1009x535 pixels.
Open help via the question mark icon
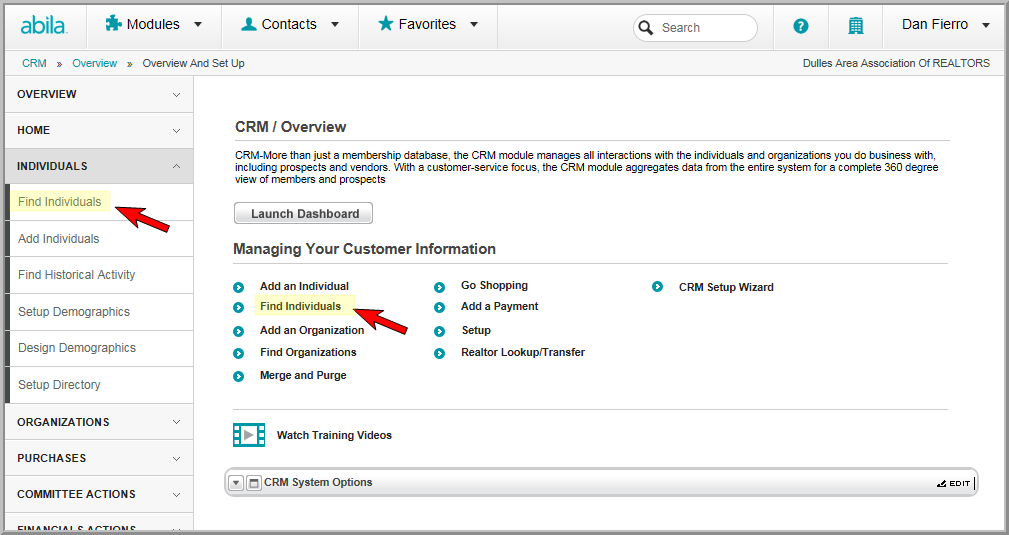(801, 26)
